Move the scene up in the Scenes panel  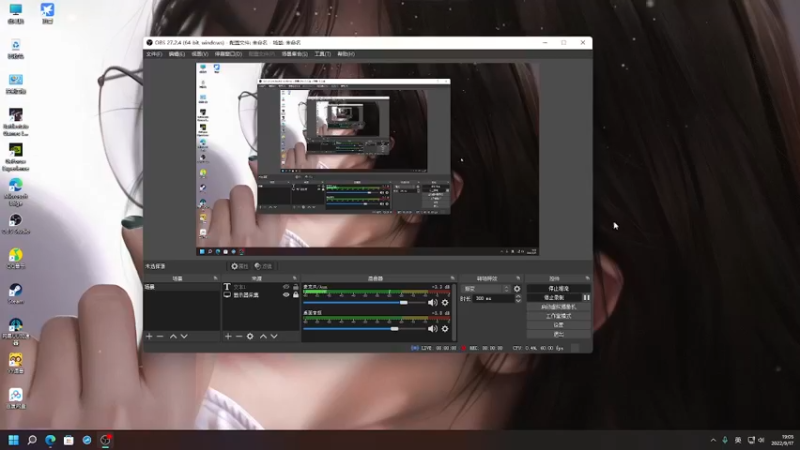pos(173,336)
